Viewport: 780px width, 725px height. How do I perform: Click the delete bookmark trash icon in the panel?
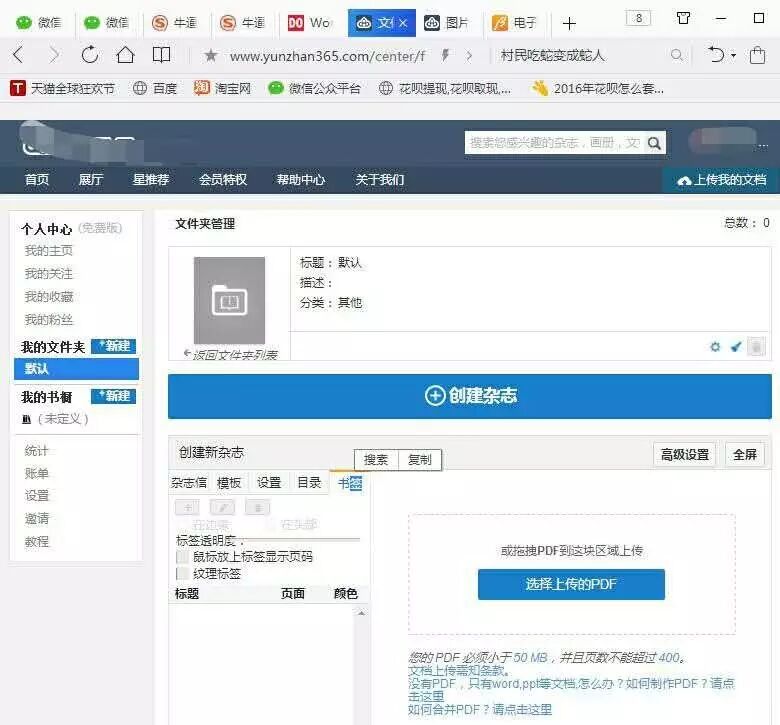coord(258,508)
